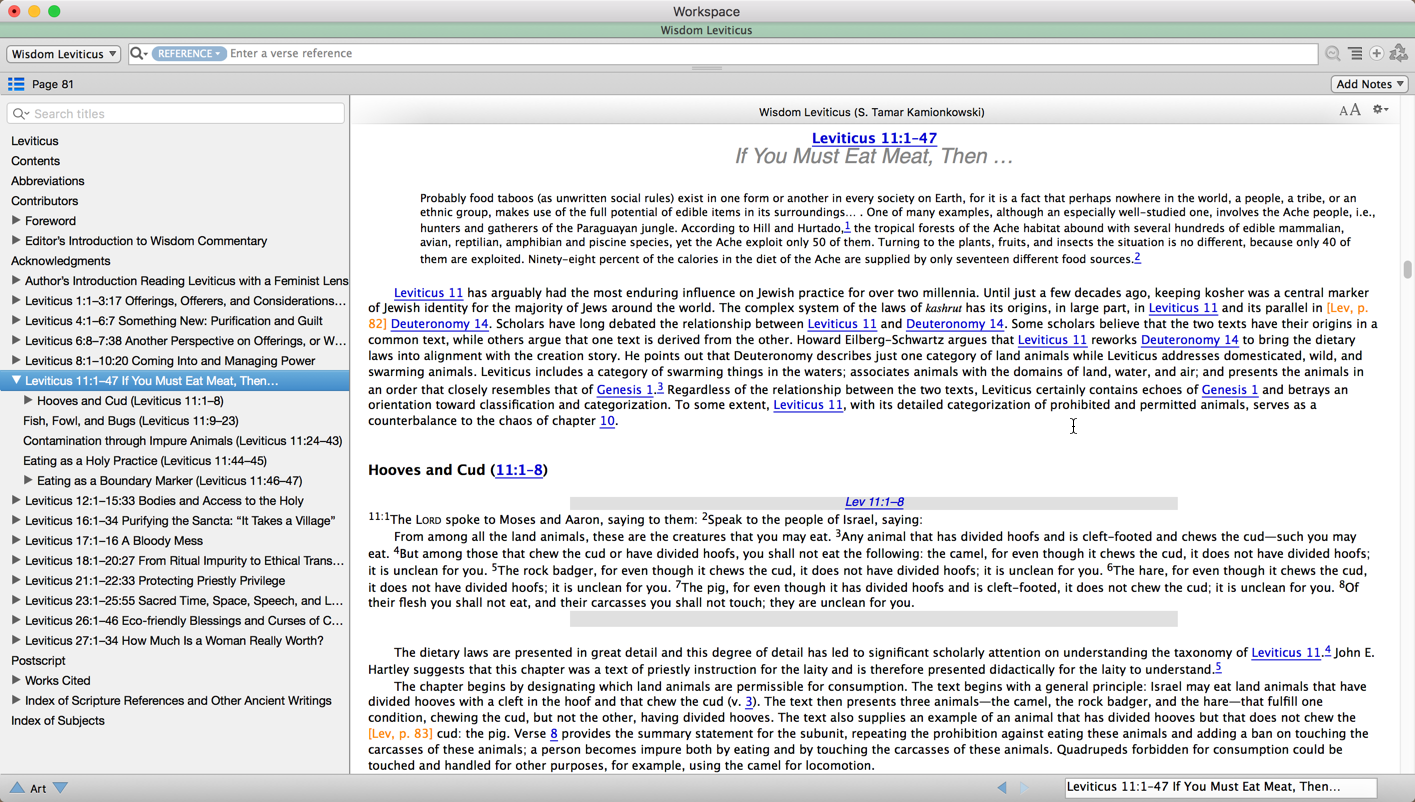Open the Wisdom Leviticus module dropdown
The width and height of the screenshot is (1415, 802).
pos(64,54)
